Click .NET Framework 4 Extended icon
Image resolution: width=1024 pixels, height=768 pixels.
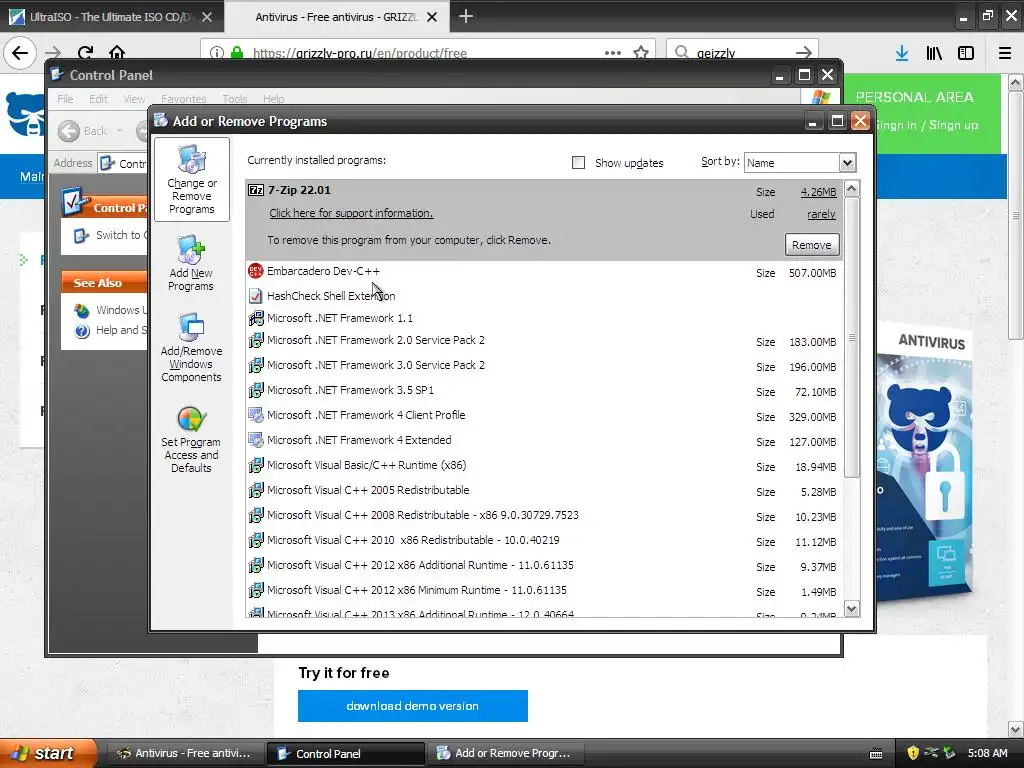255,440
